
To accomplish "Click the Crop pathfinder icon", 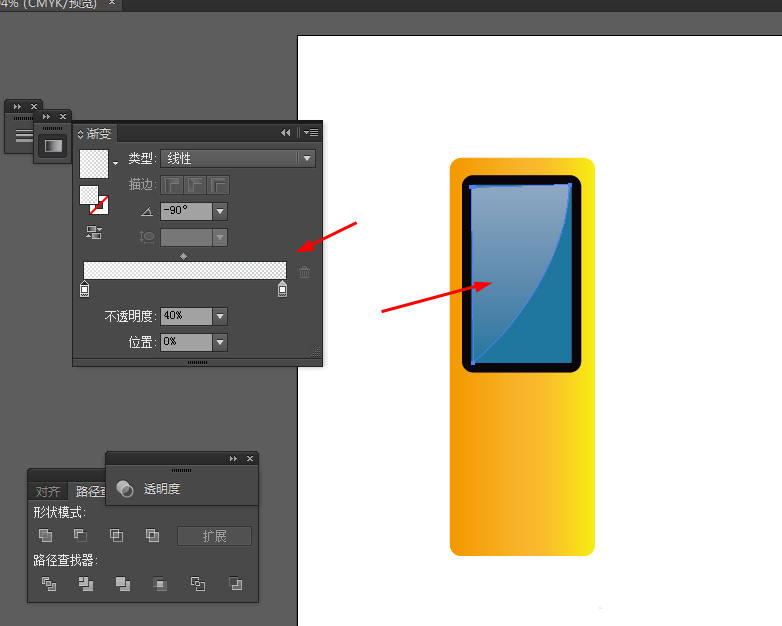I will pos(160,584).
